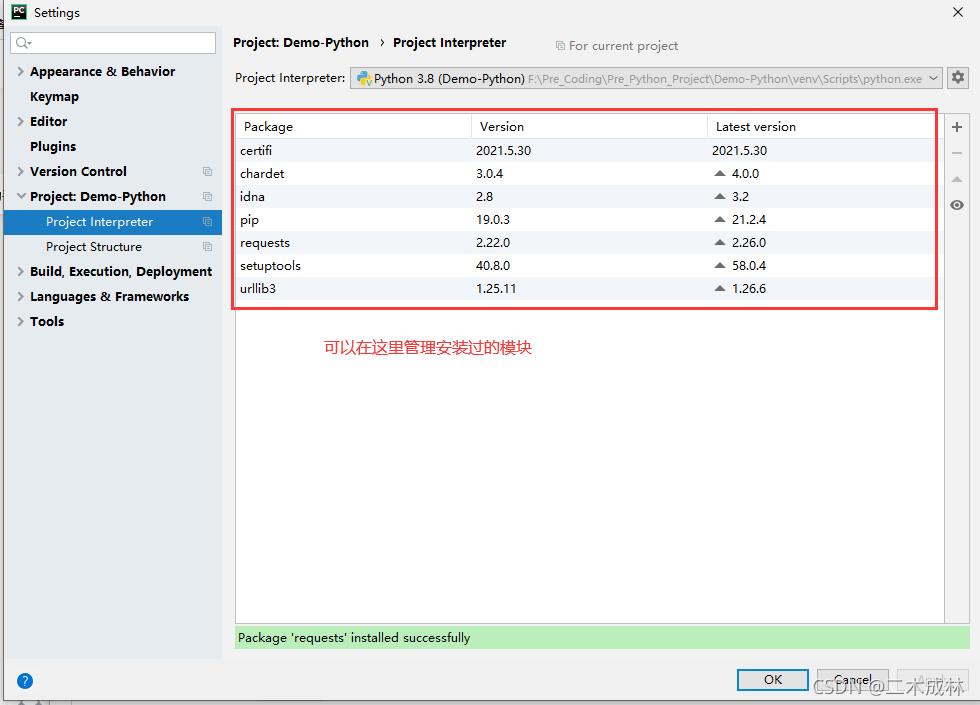Expand Appearance & Behavior section
This screenshot has width=980, height=705.
pos(21,71)
